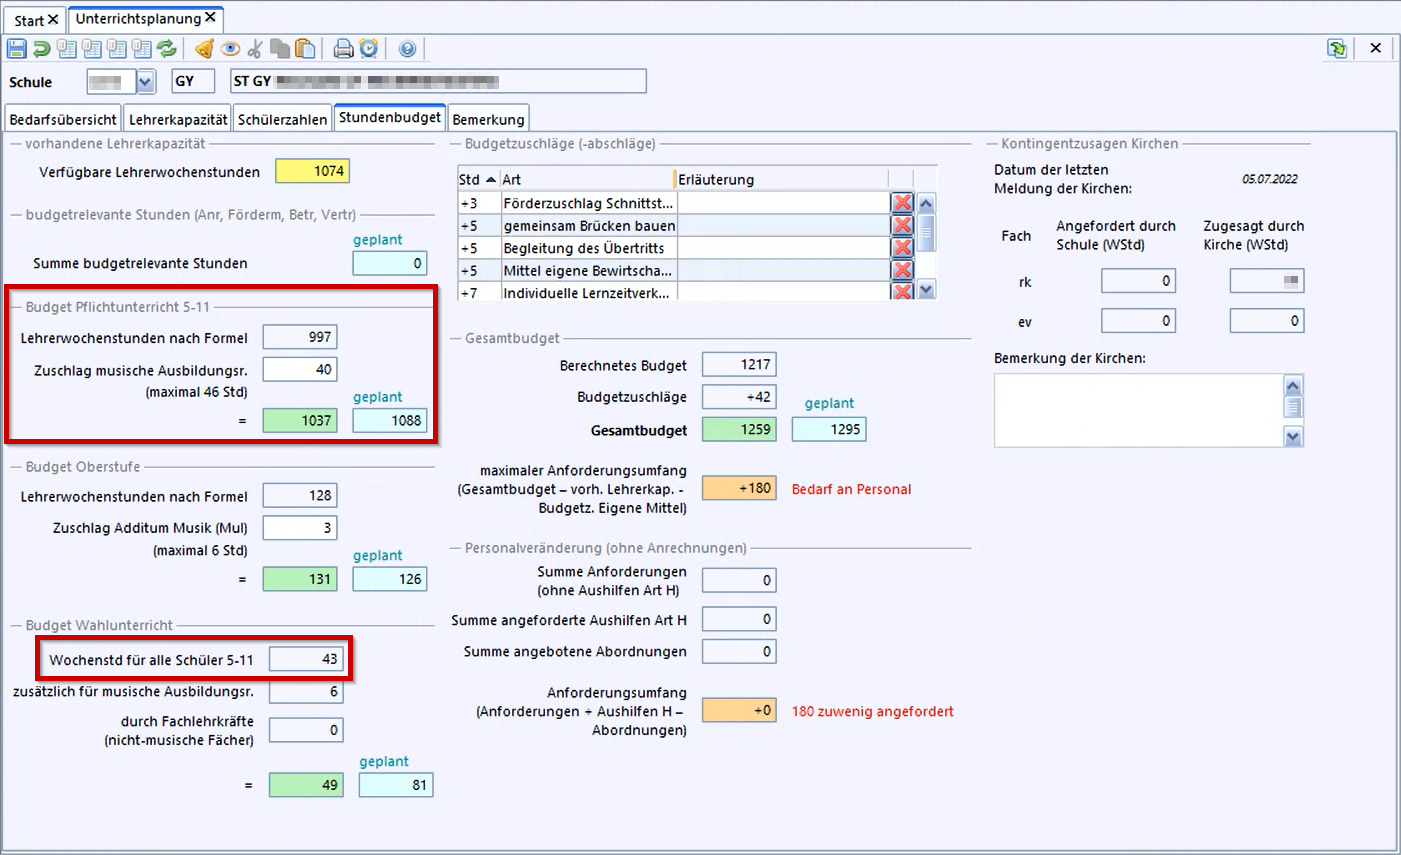Viewport: 1401px width, 855px height.
Task: Open help with the blue question mark
Action: click(407, 49)
